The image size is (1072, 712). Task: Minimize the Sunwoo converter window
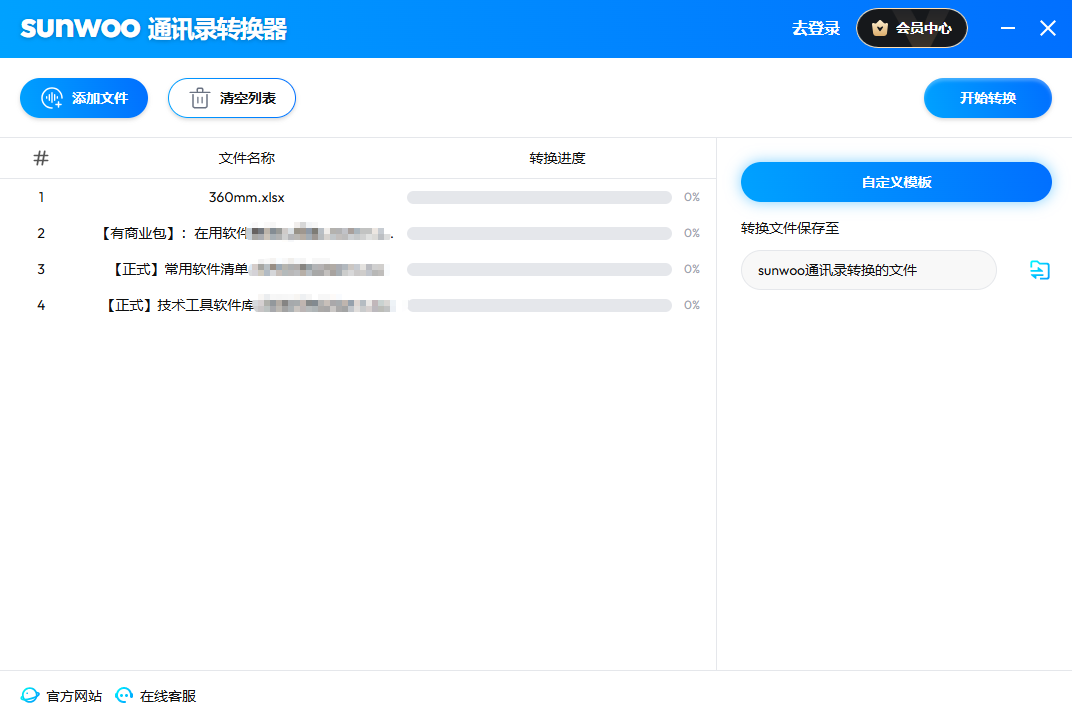click(x=1009, y=28)
